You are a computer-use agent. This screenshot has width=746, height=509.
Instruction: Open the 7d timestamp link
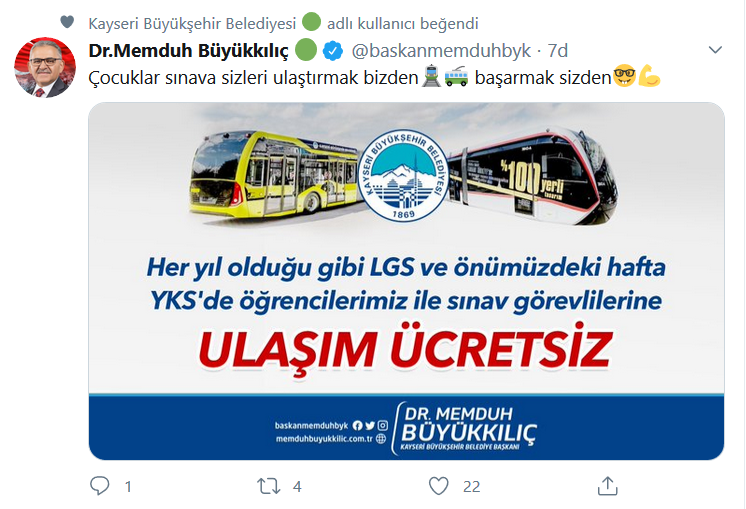point(558,50)
